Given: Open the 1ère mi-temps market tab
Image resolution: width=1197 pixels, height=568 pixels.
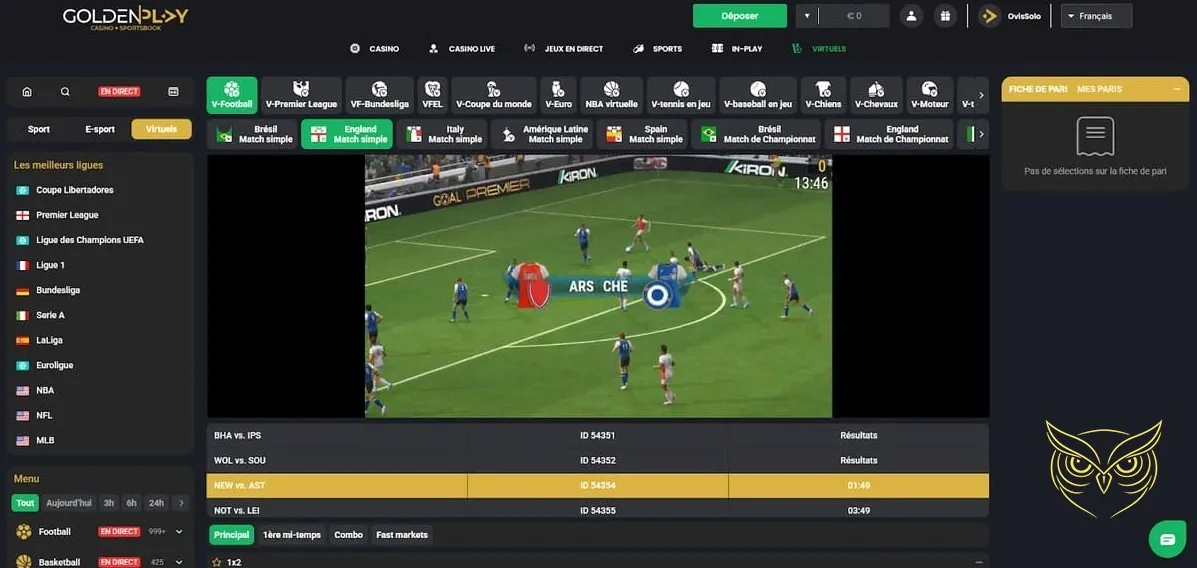Looking at the screenshot, I should tap(292, 535).
